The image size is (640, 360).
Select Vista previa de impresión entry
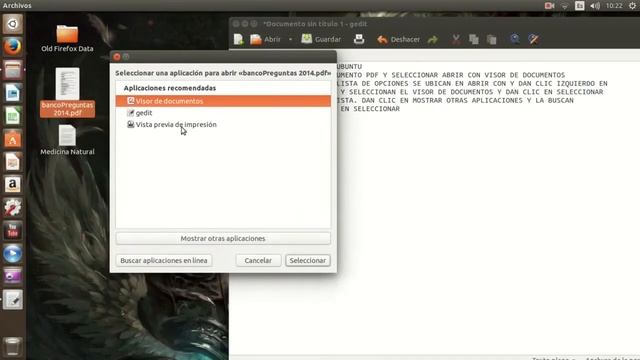click(223, 124)
